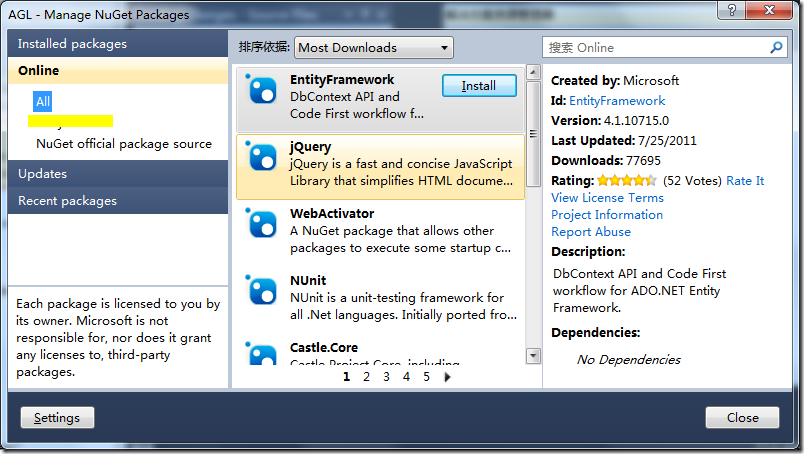Screen dimensions: 804x454
Task: Go to page 3 of results
Action: [386, 377]
